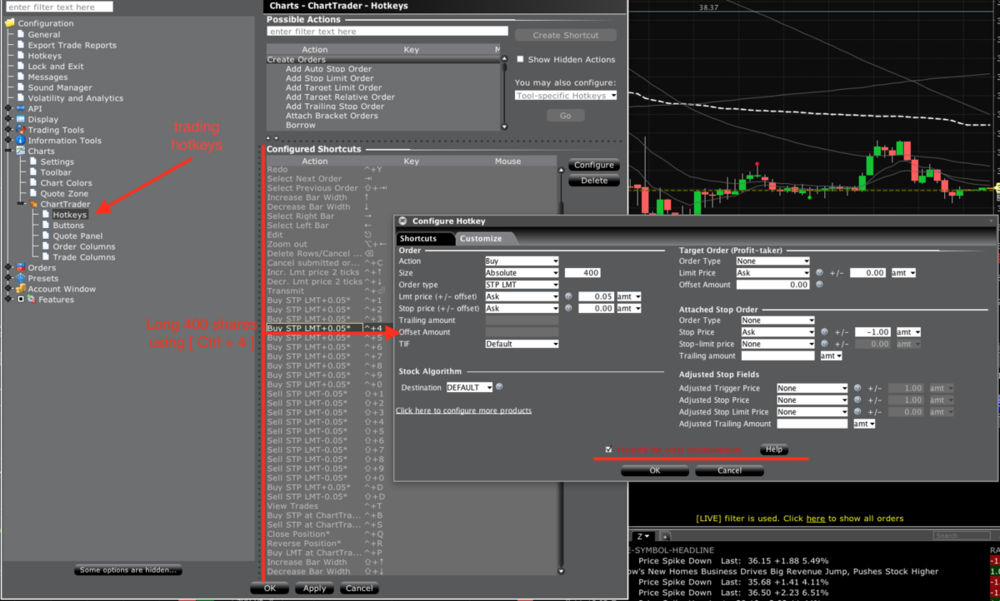
Task: Open the Orders category icon
Action: (21, 268)
